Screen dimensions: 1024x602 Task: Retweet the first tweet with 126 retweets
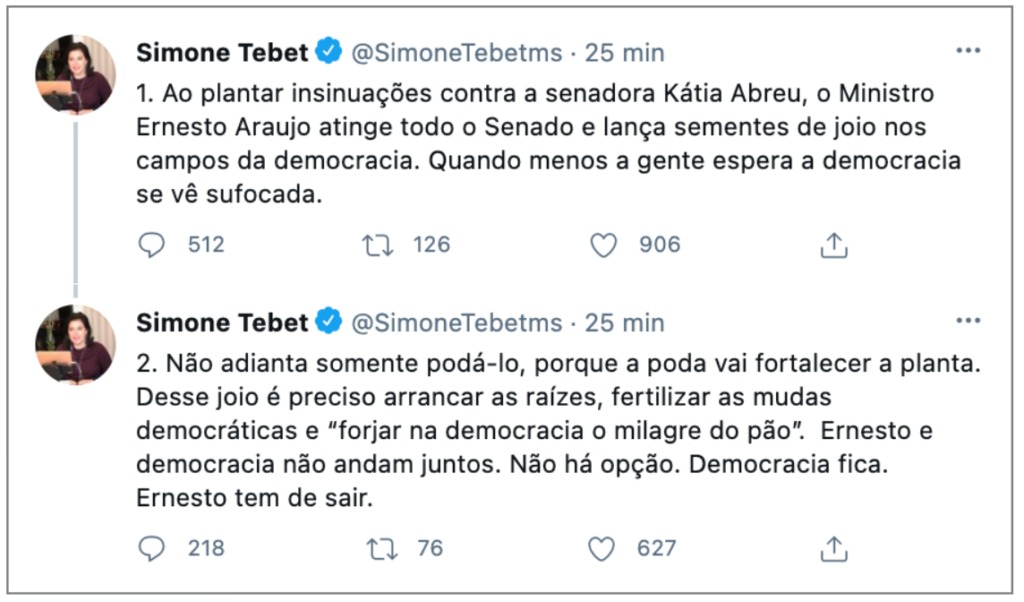pyautogui.click(x=377, y=245)
